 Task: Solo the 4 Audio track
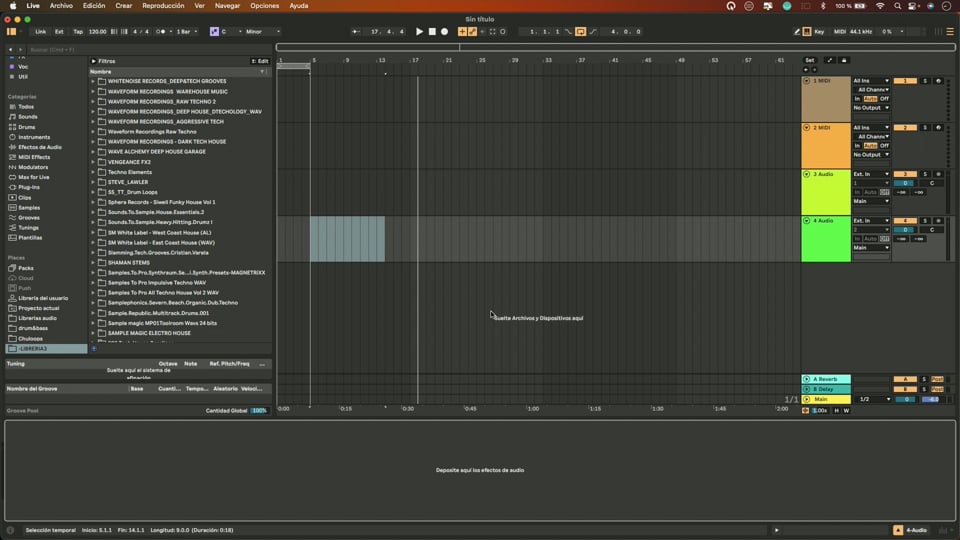tap(925, 220)
